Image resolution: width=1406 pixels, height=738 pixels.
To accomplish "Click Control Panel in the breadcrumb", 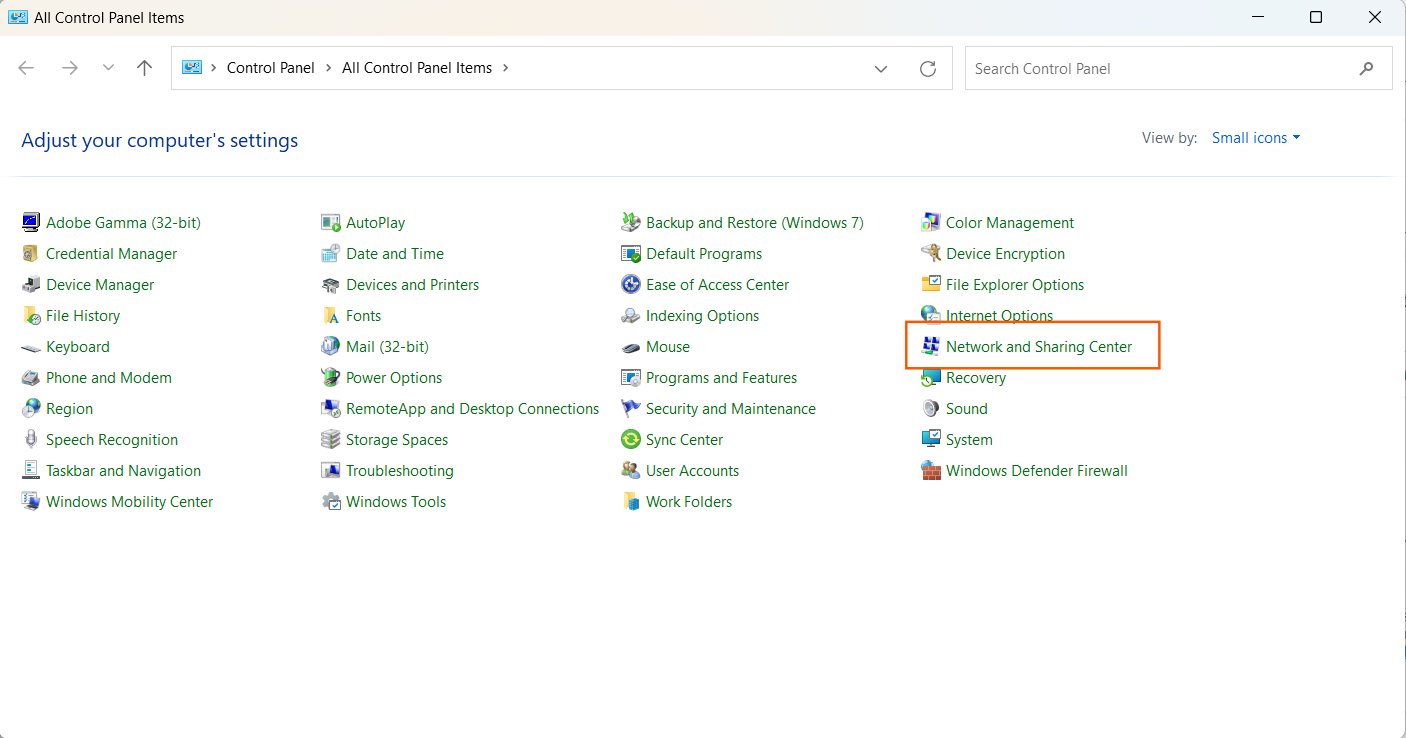I will 270,68.
